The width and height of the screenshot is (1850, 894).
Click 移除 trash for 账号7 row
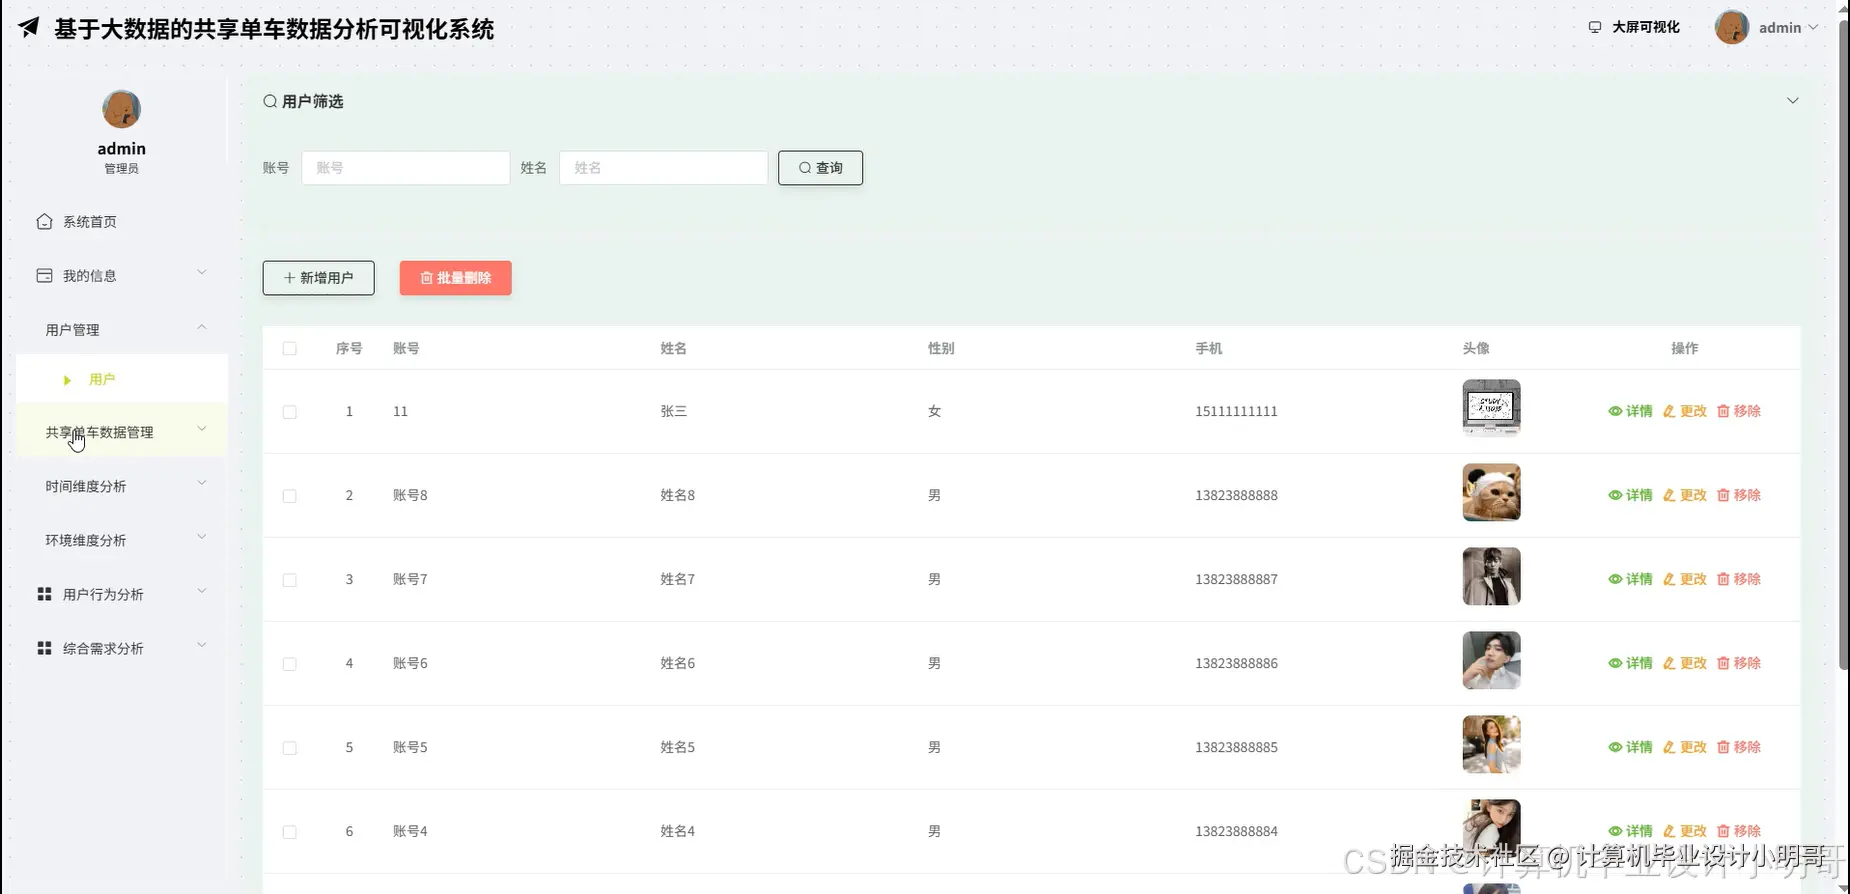(1739, 579)
